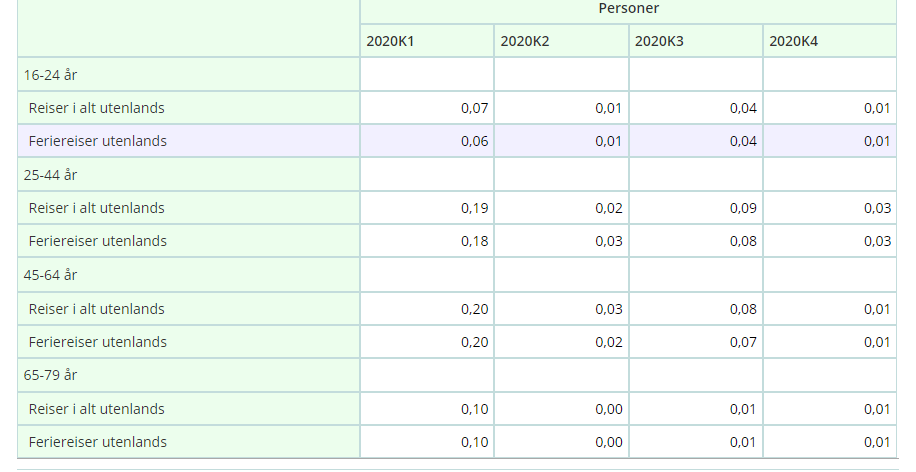Click the Personer header cell

(627, 9)
